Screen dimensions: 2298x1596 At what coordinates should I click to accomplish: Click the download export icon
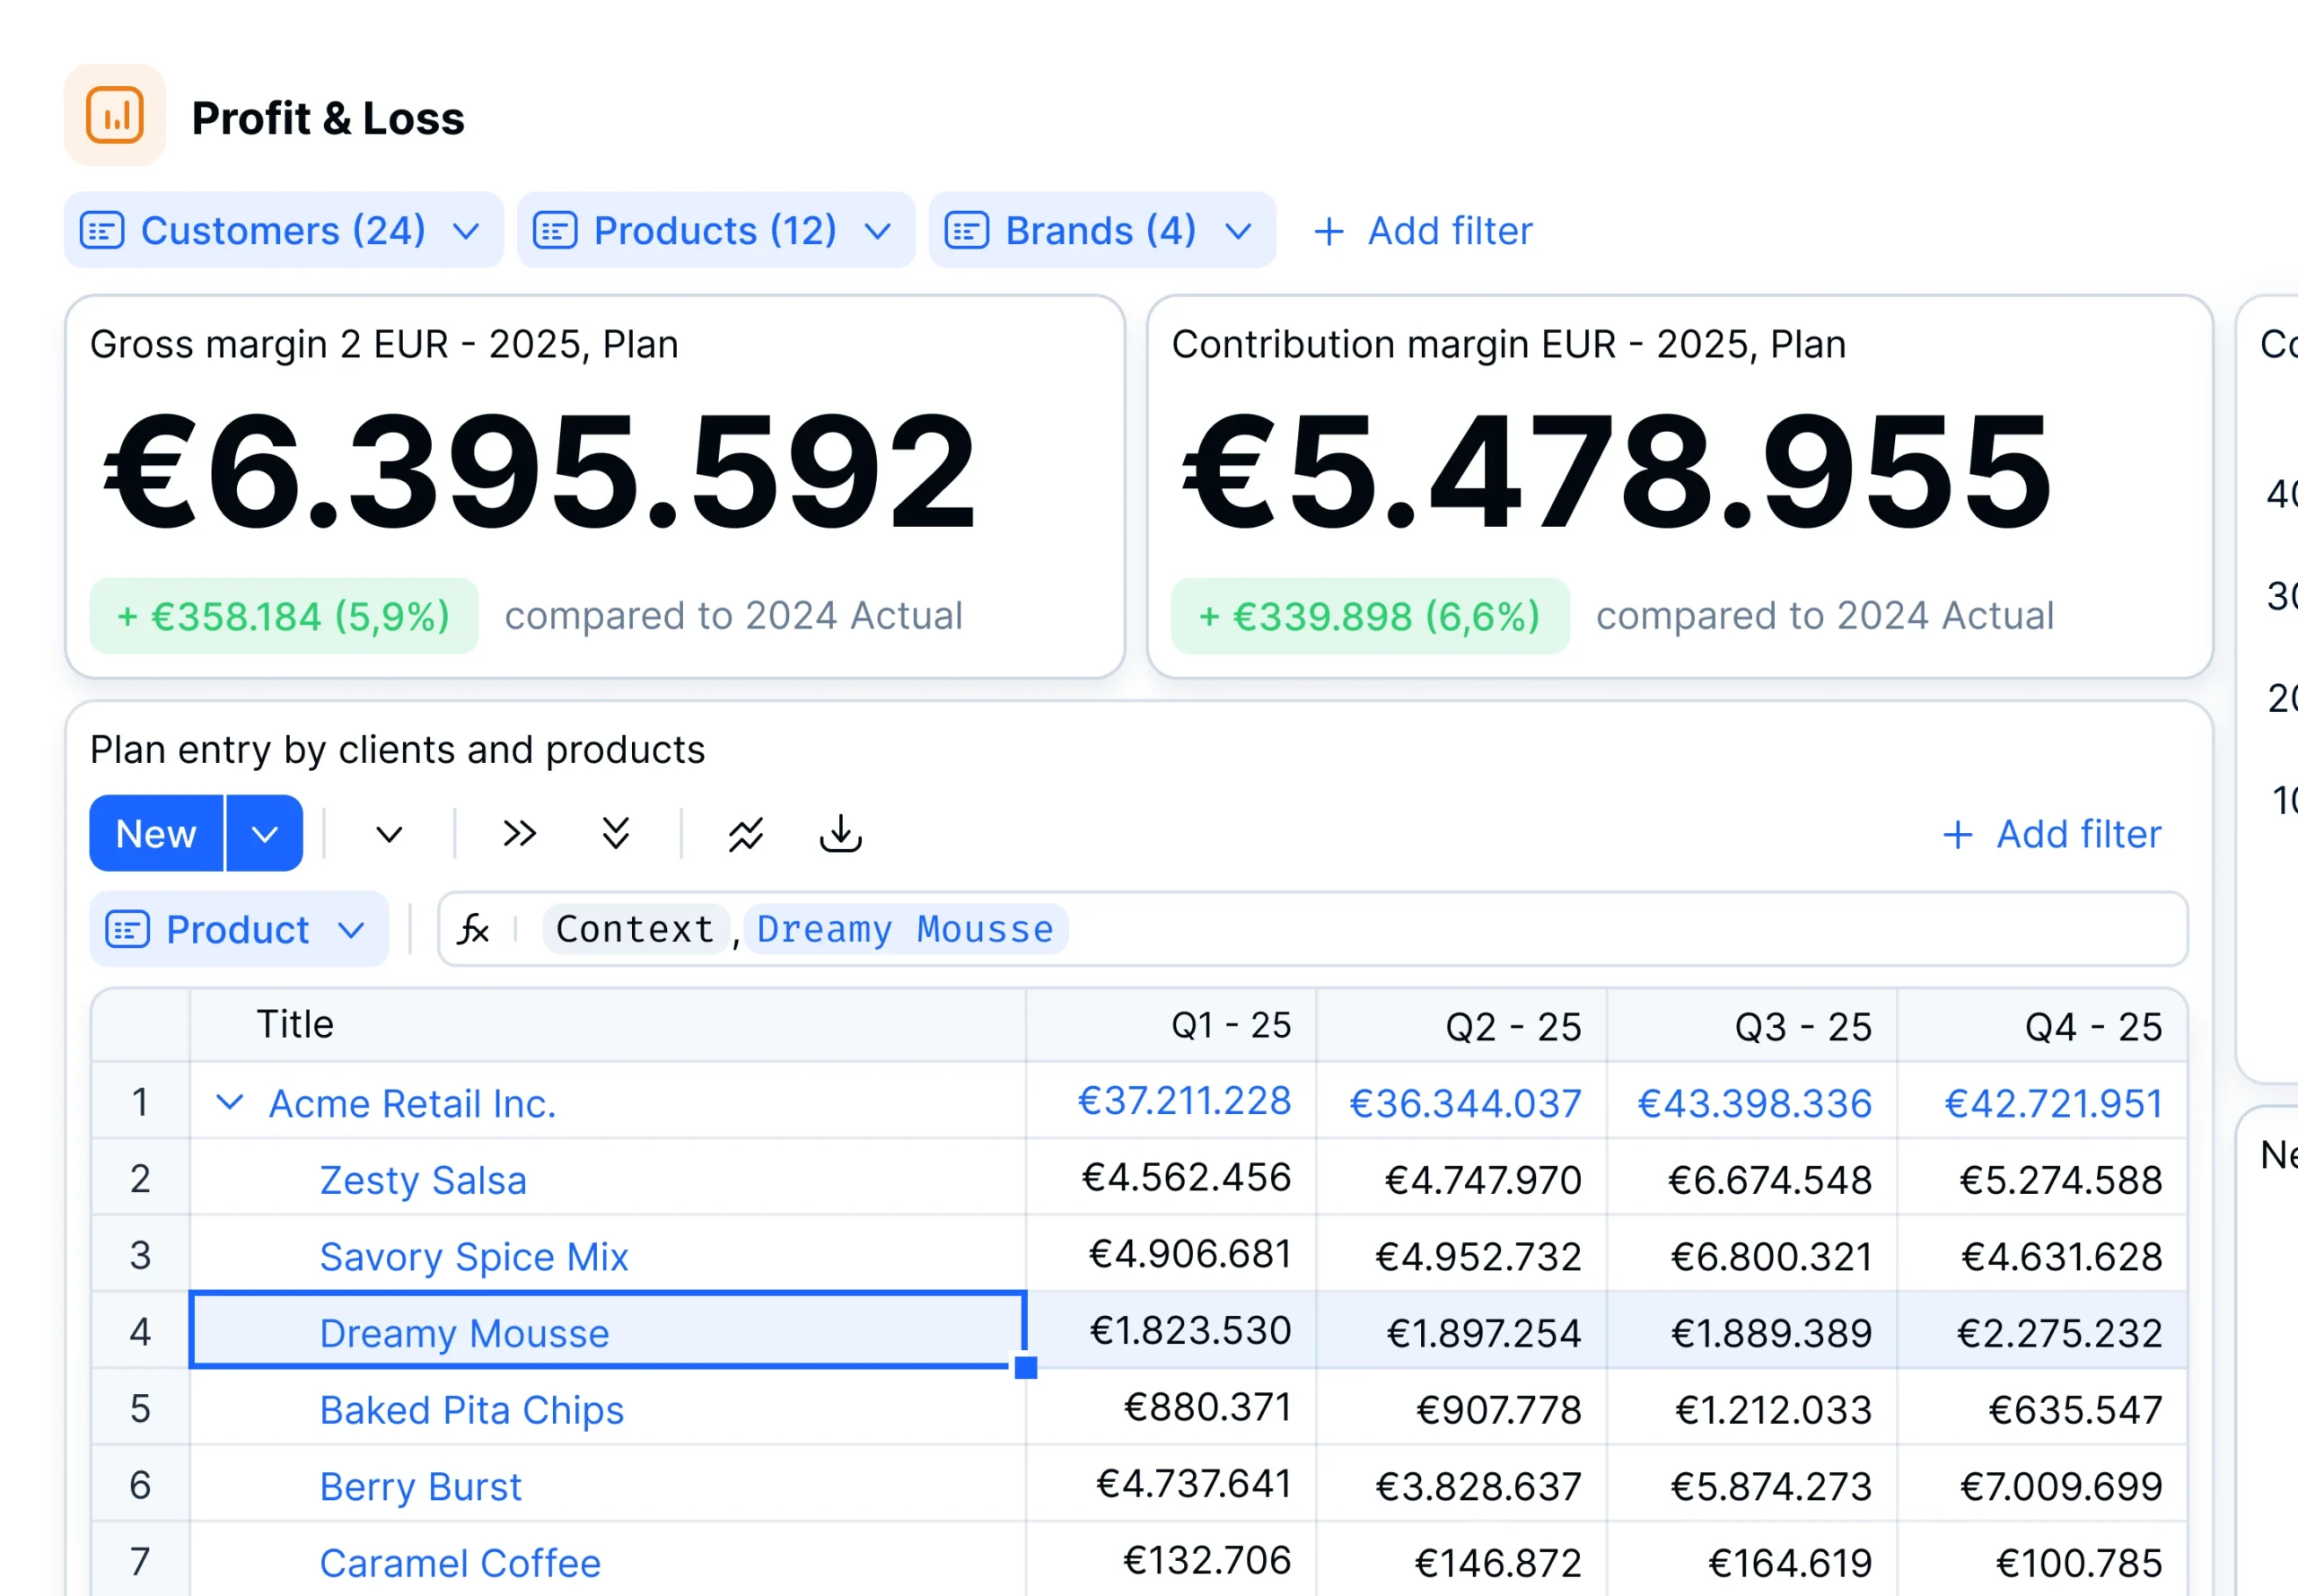pos(841,833)
